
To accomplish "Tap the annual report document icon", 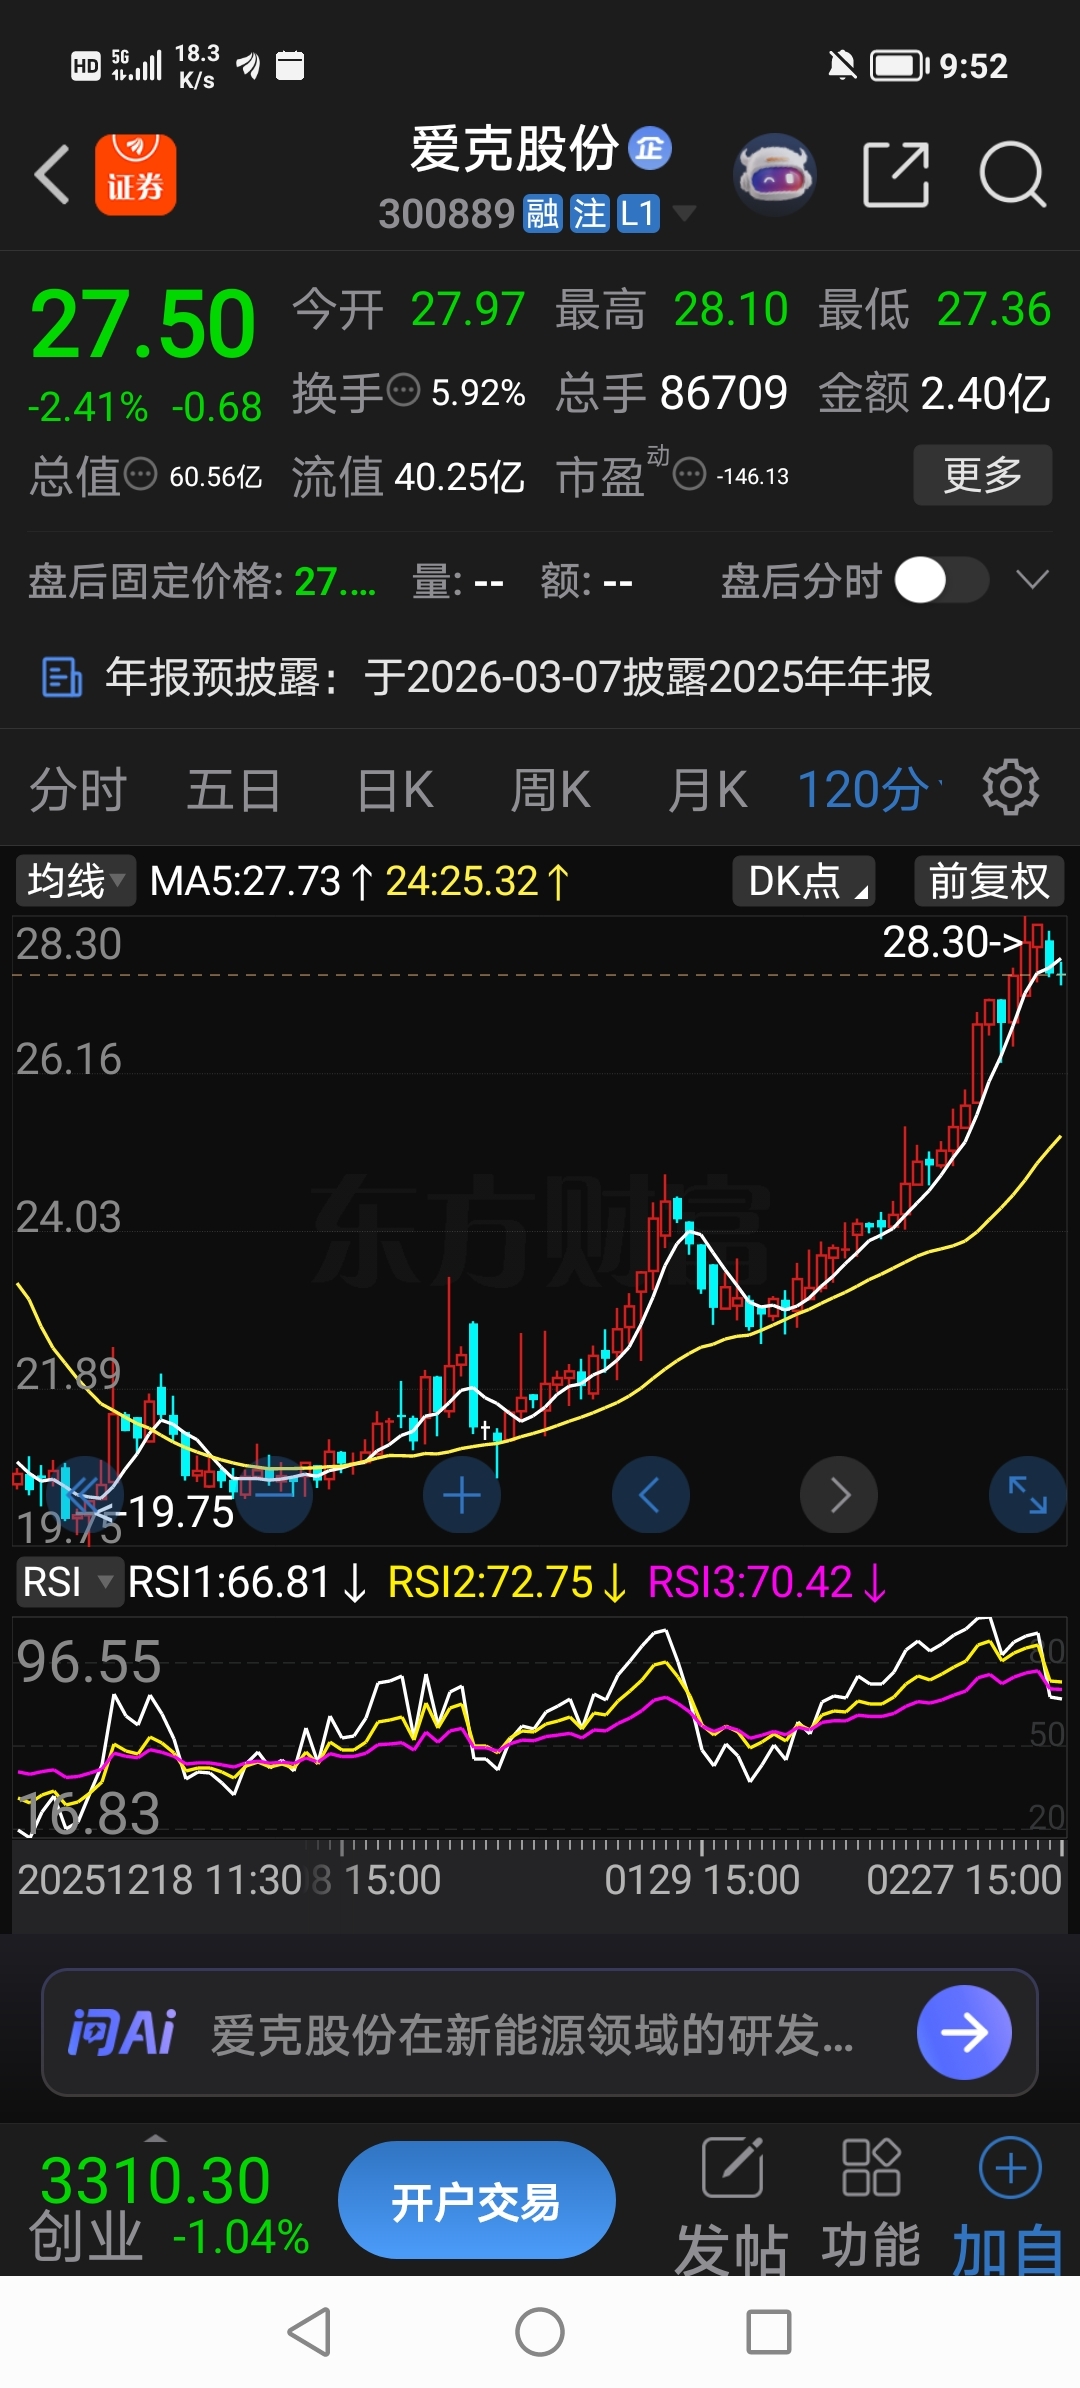I will click(x=62, y=677).
